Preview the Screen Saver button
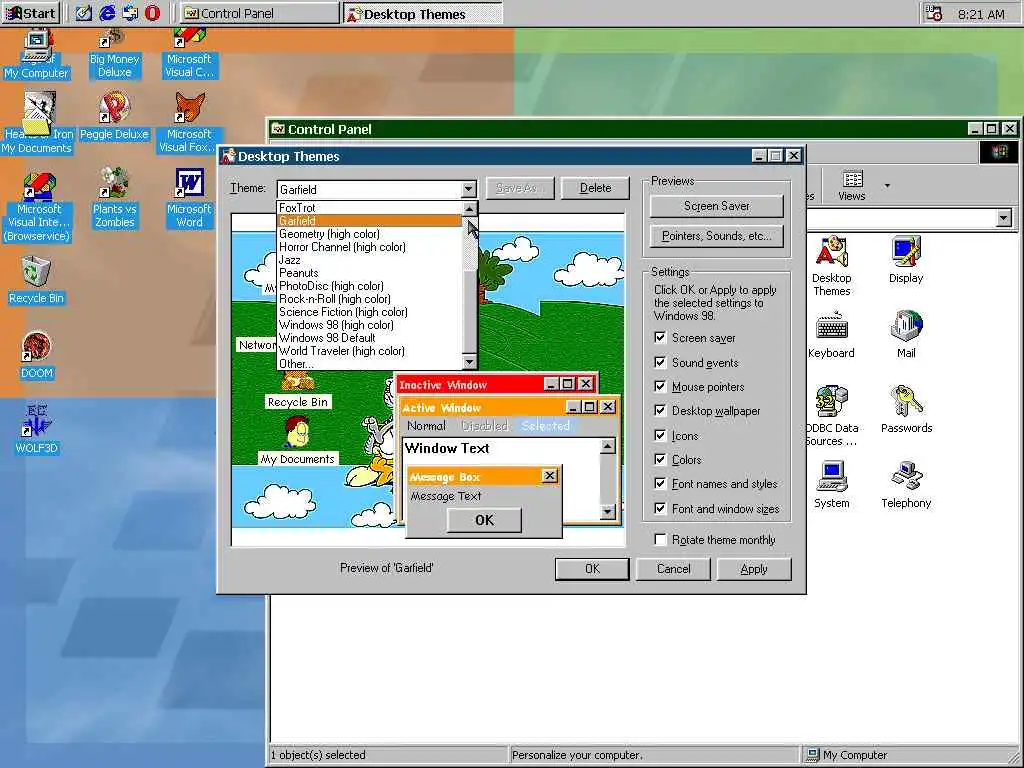 [x=716, y=206]
